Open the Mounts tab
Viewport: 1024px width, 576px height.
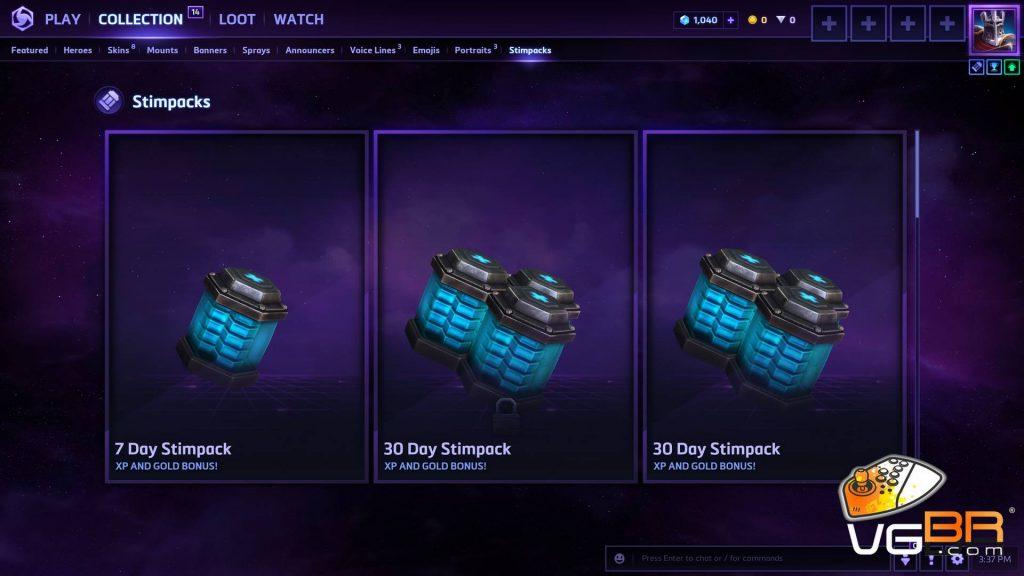pos(162,50)
